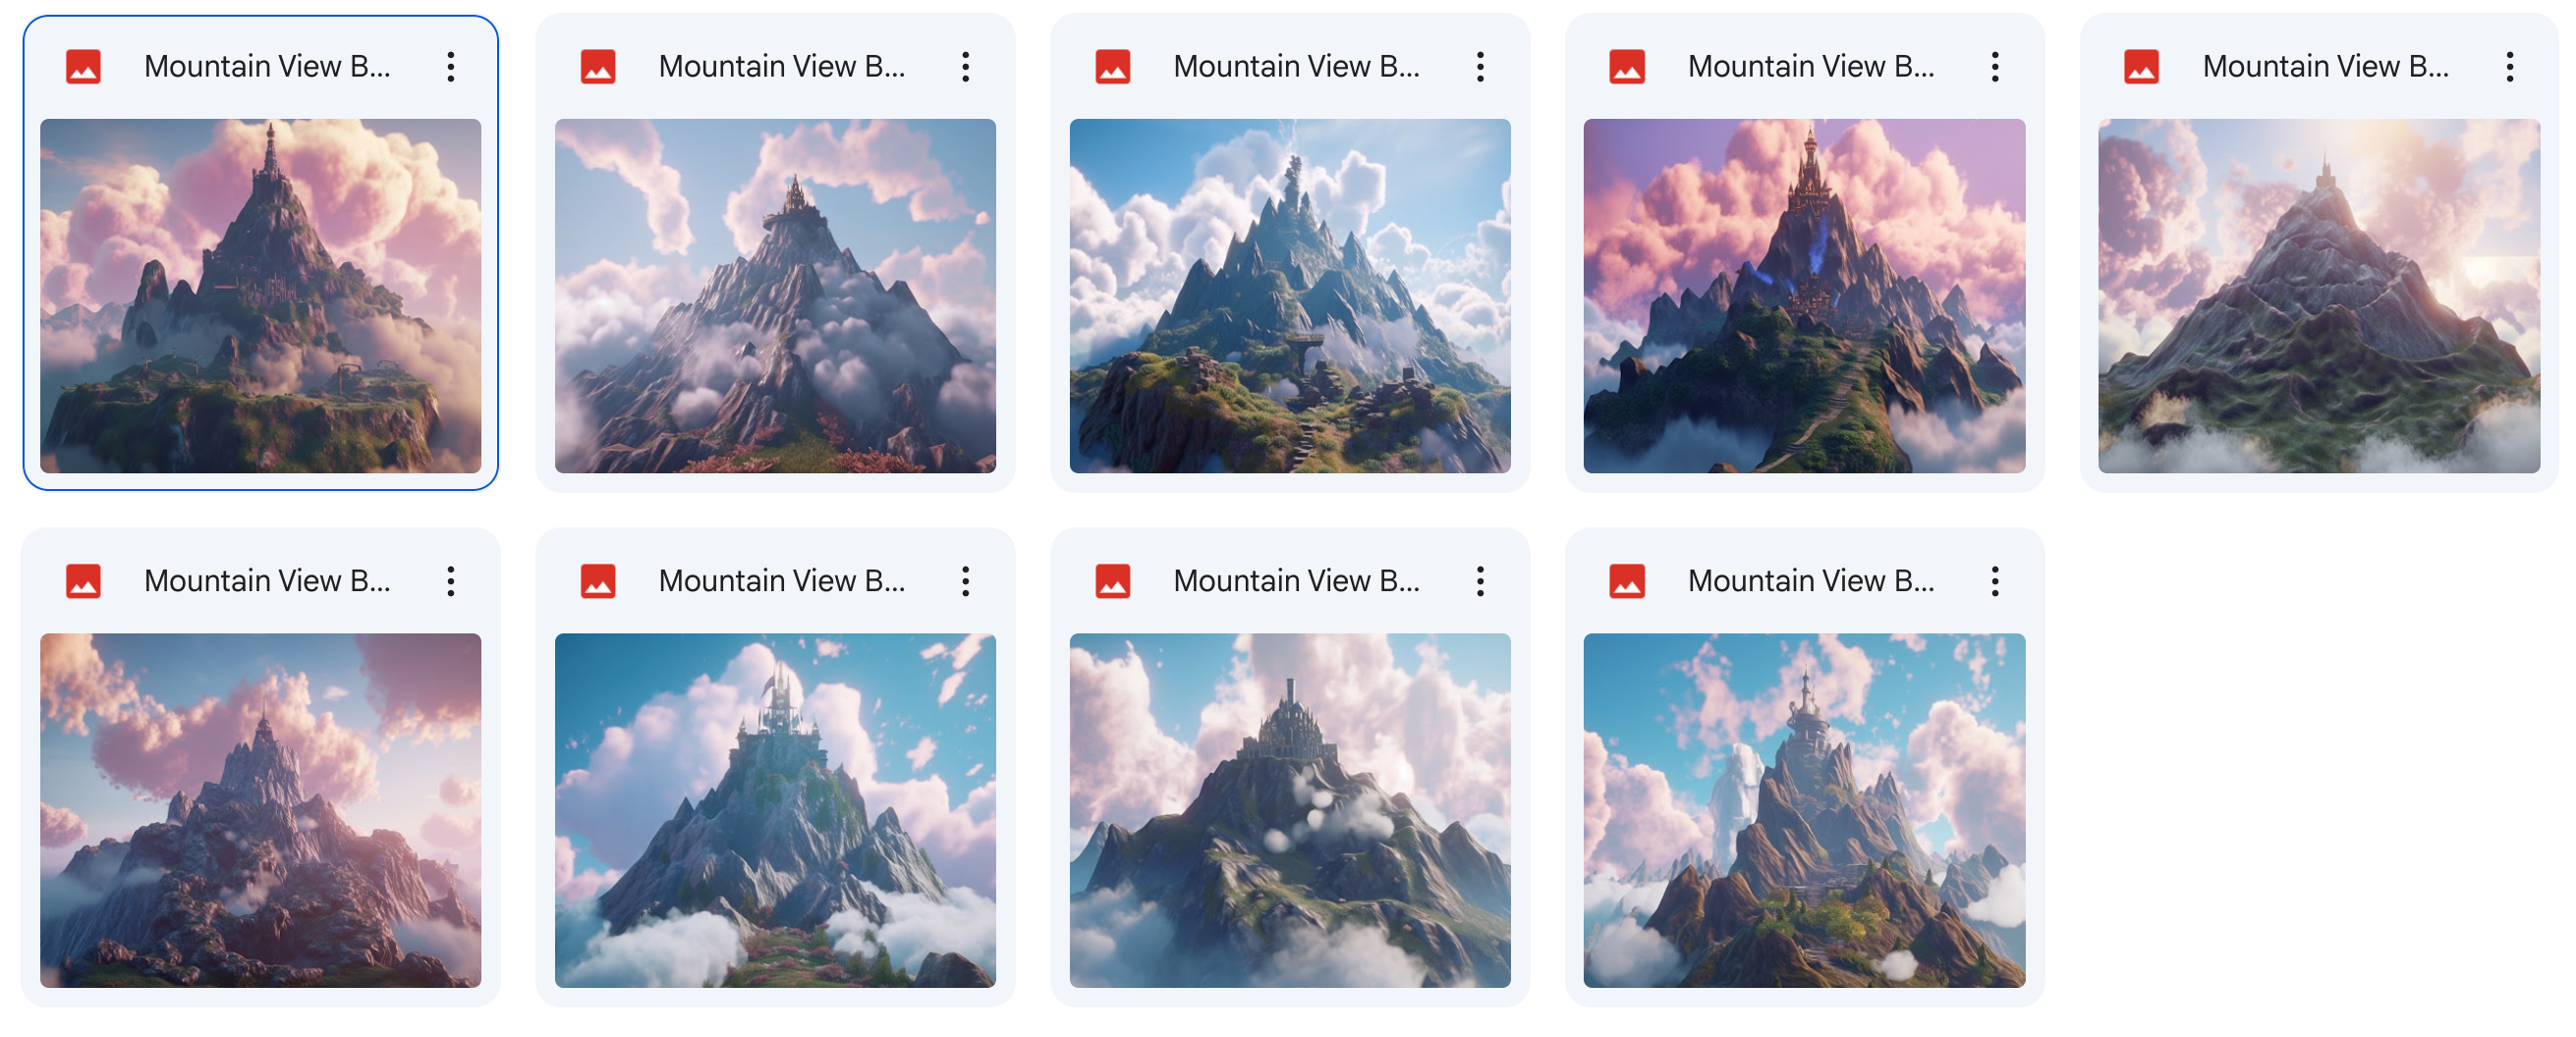Screen dimensions: 2576x1037
Task: Open three-dot menu of first row, third file
Action: coord(1480,67)
